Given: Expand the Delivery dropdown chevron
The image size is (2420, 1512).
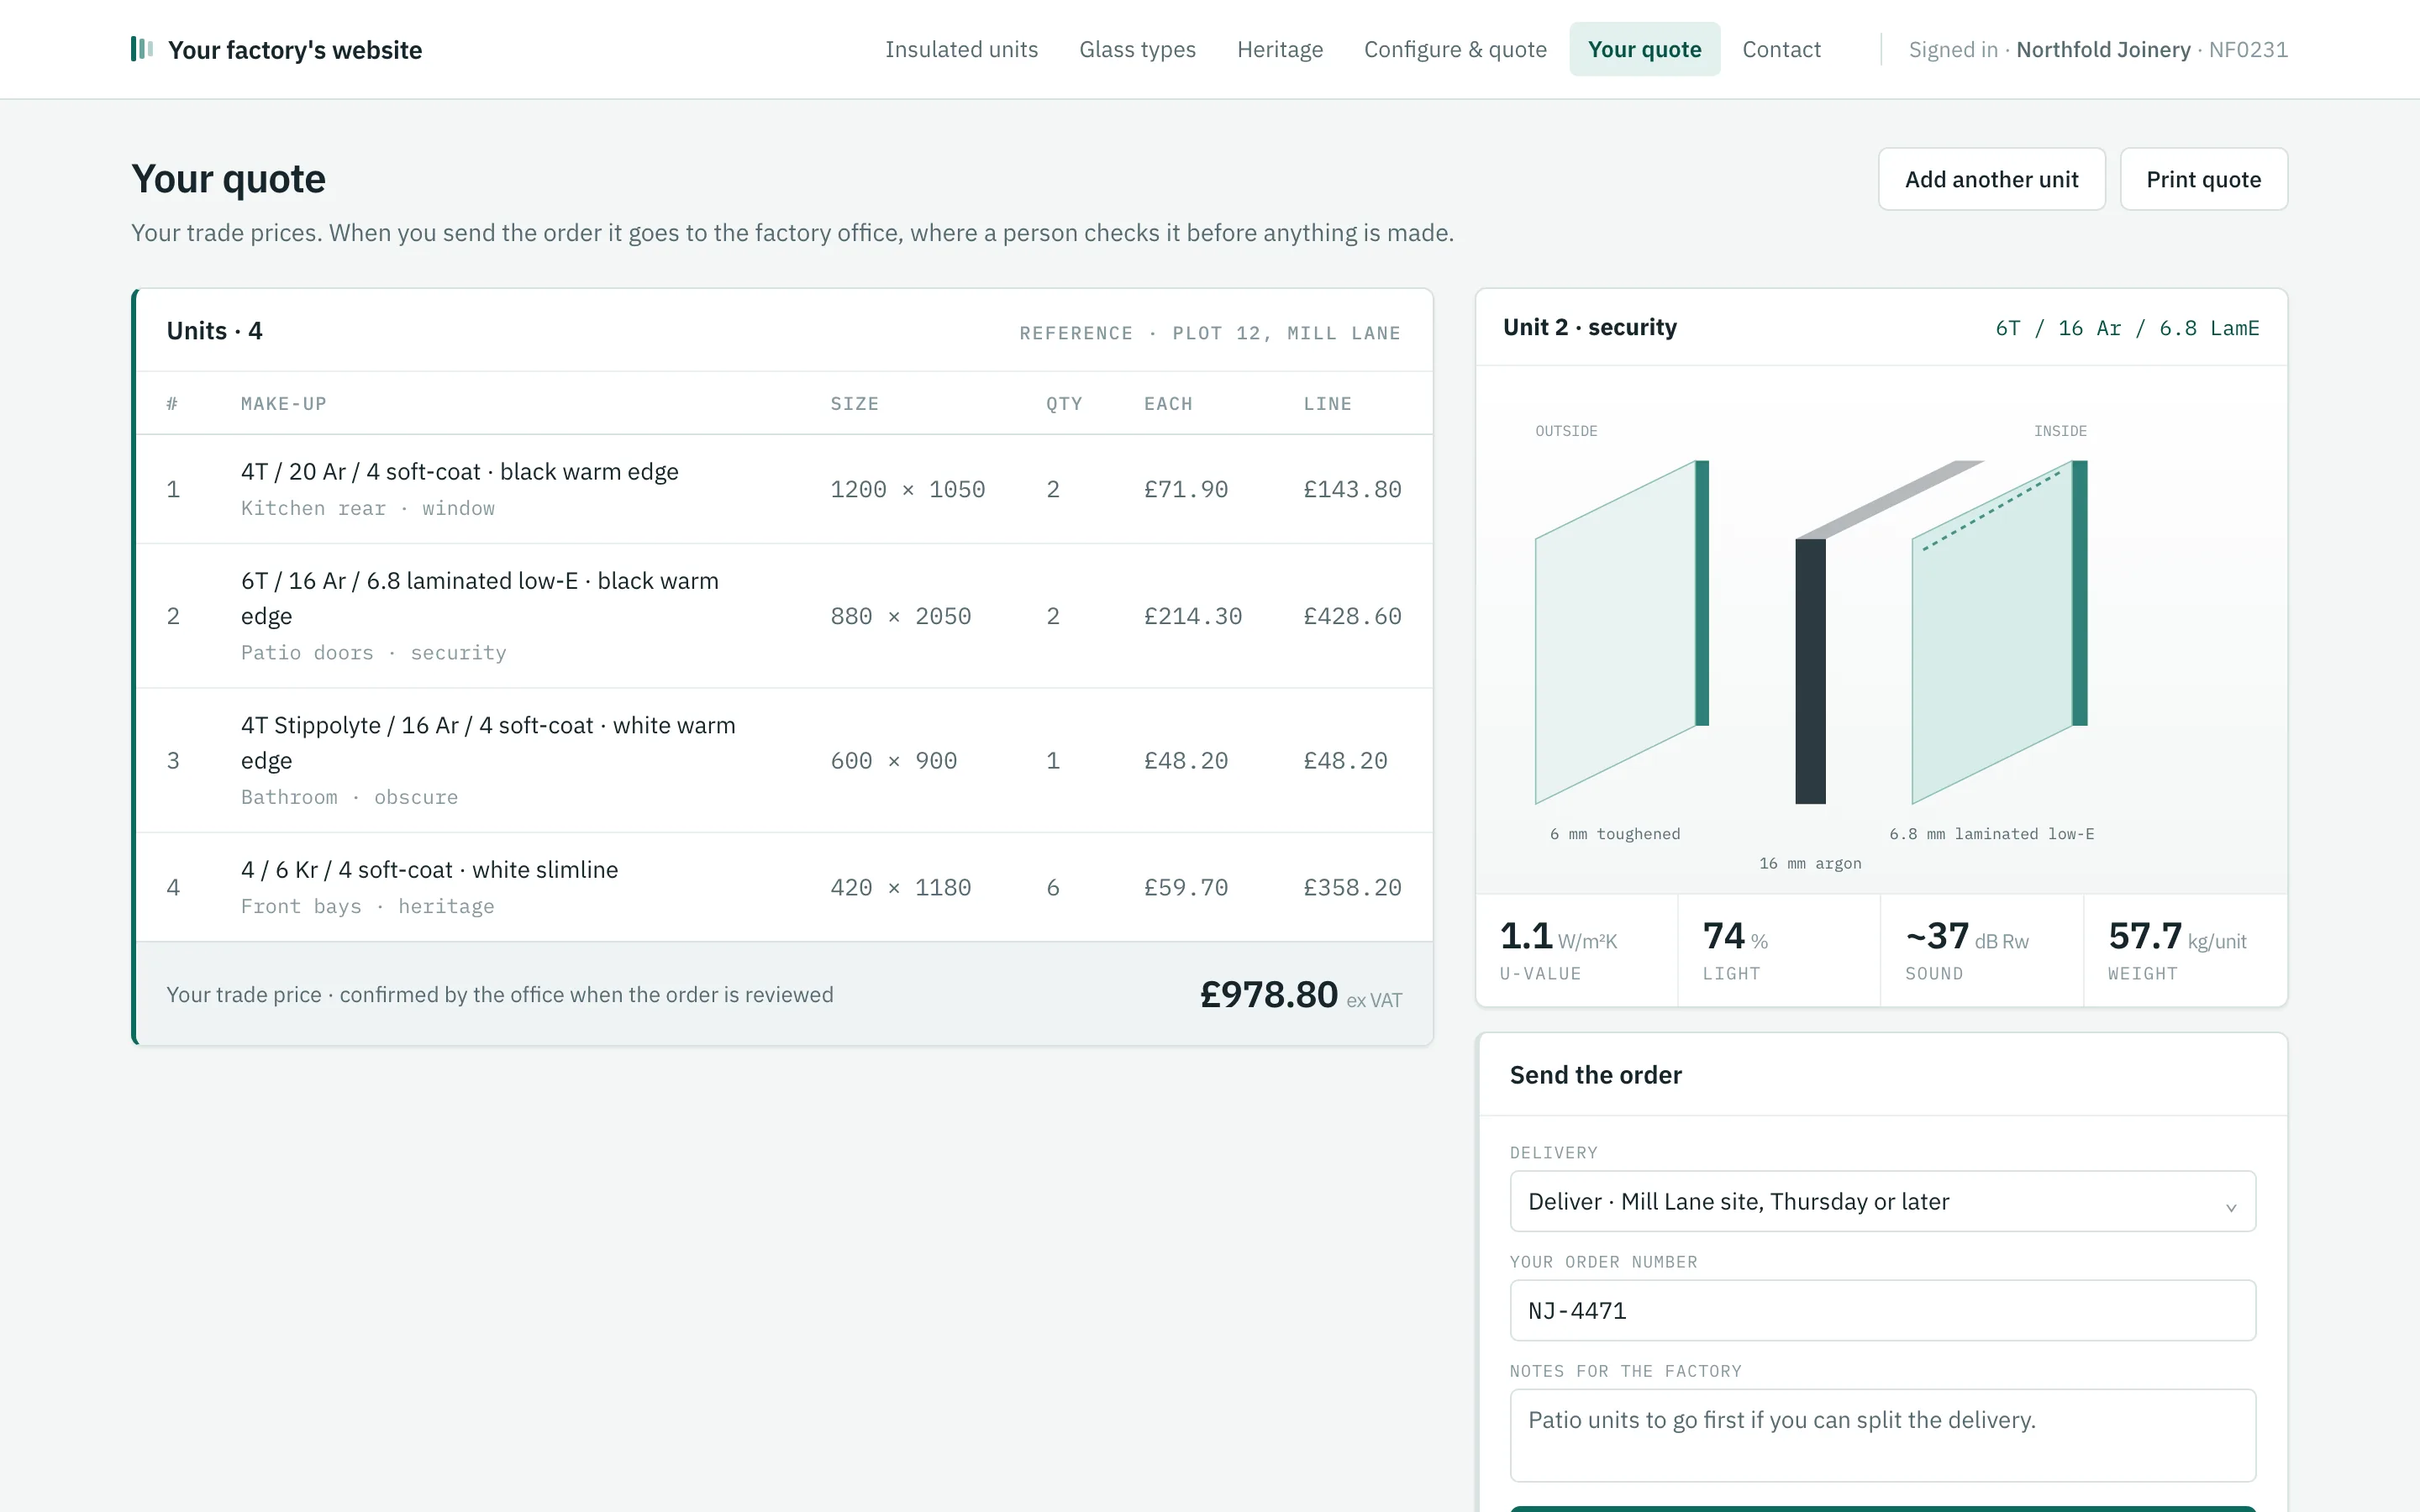Looking at the screenshot, I should (2230, 1207).
